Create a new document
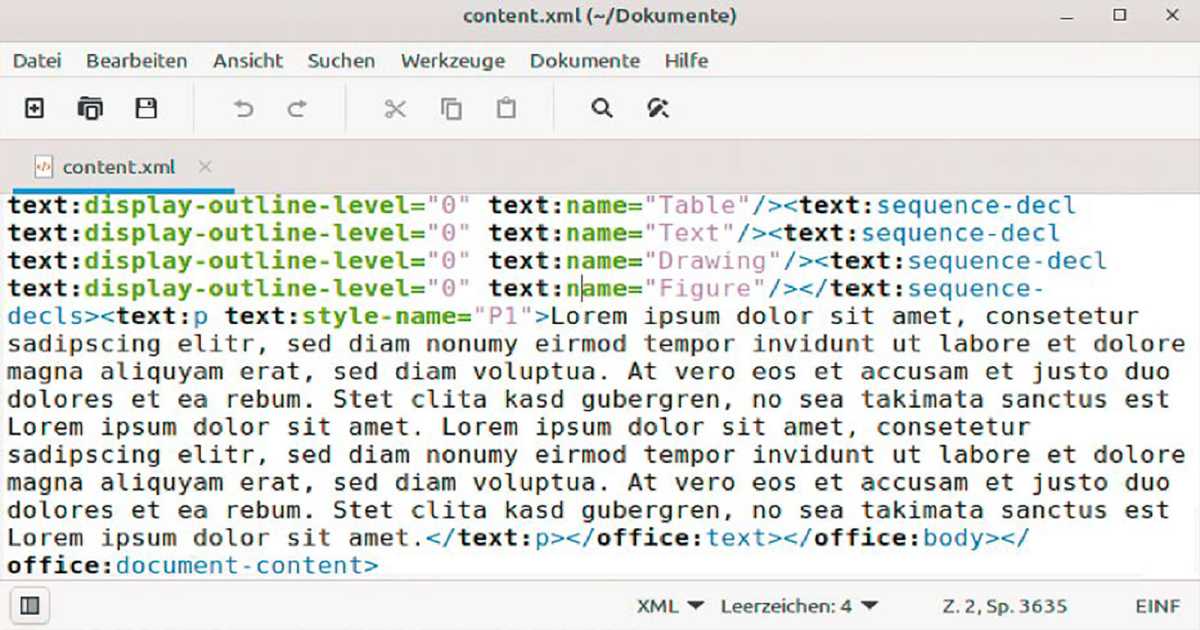 tap(33, 107)
